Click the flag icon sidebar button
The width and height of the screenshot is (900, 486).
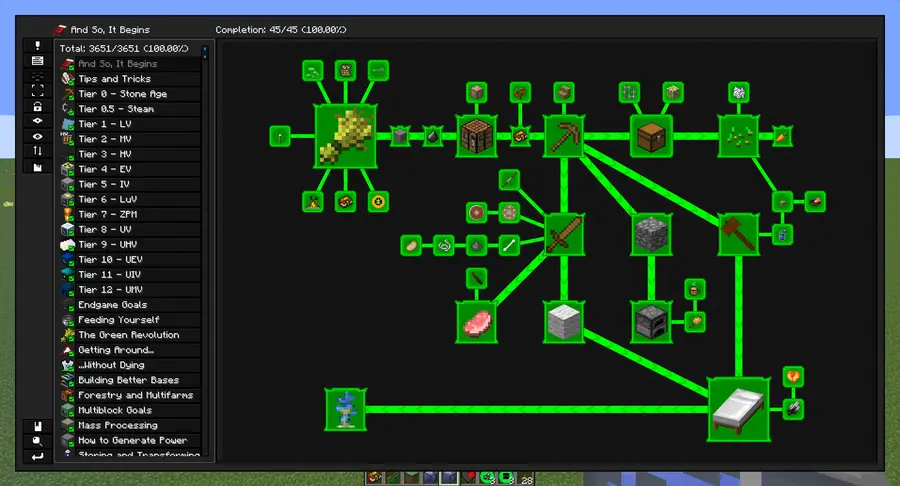[x=37, y=167]
